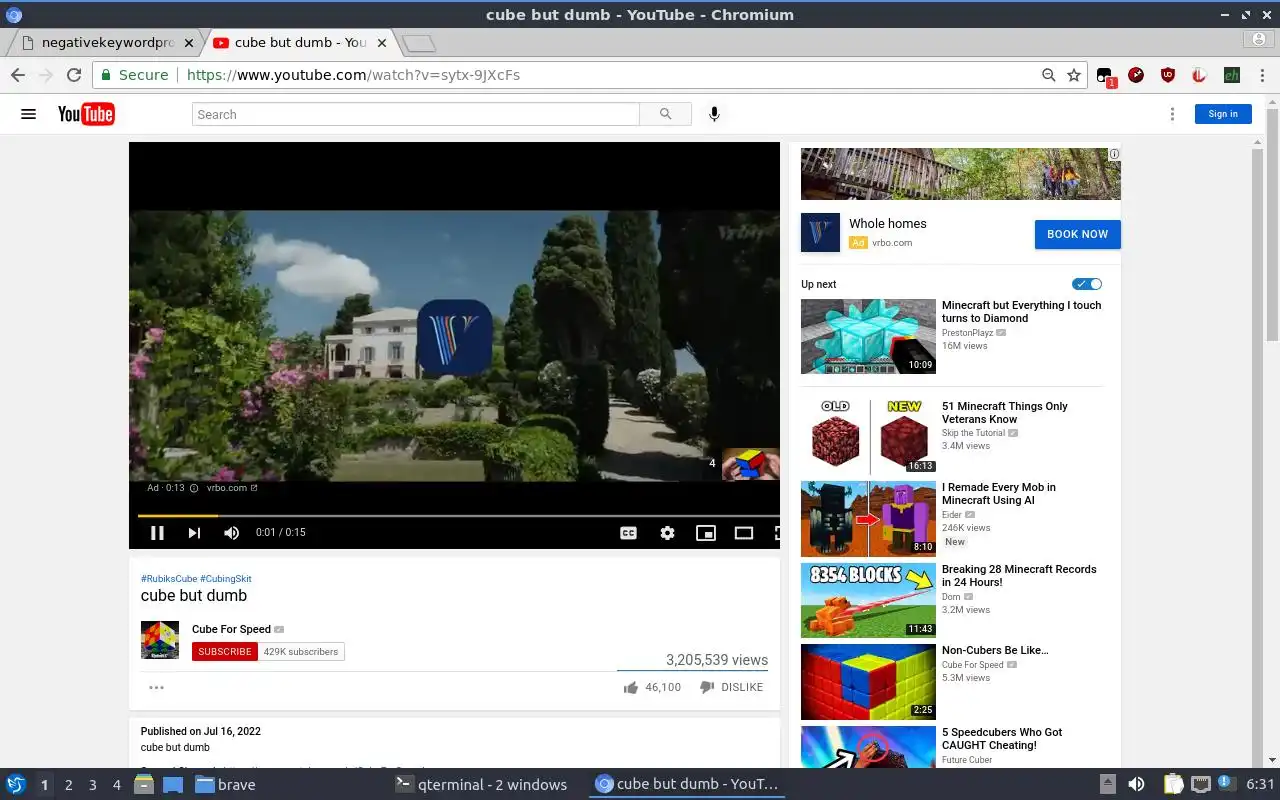Visit vrbo.com advertiser link in player
This screenshot has width=1280, height=800.
coord(232,488)
